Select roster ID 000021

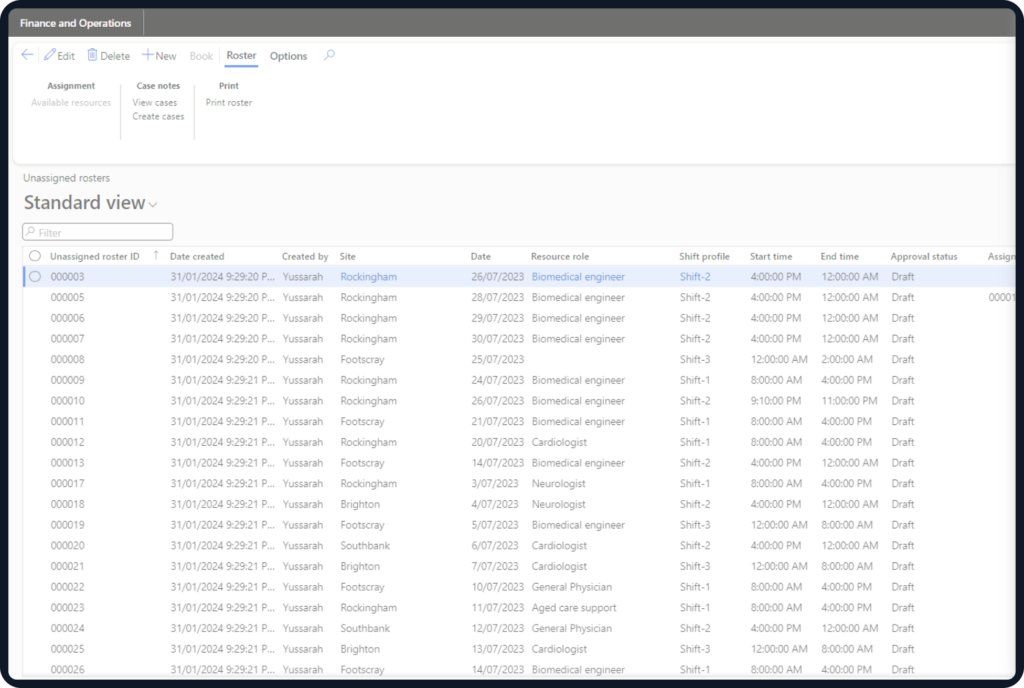(x=67, y=567)
